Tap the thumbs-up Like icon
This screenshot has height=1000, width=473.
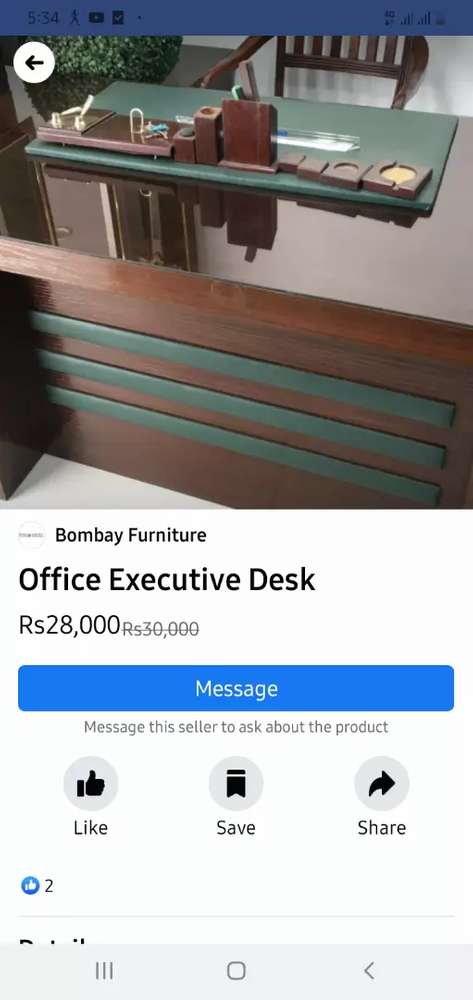point(91,784)
